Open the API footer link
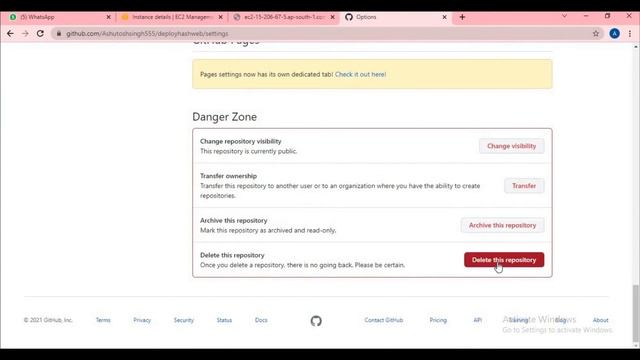 pyautogui.click(x=478, y=320)
